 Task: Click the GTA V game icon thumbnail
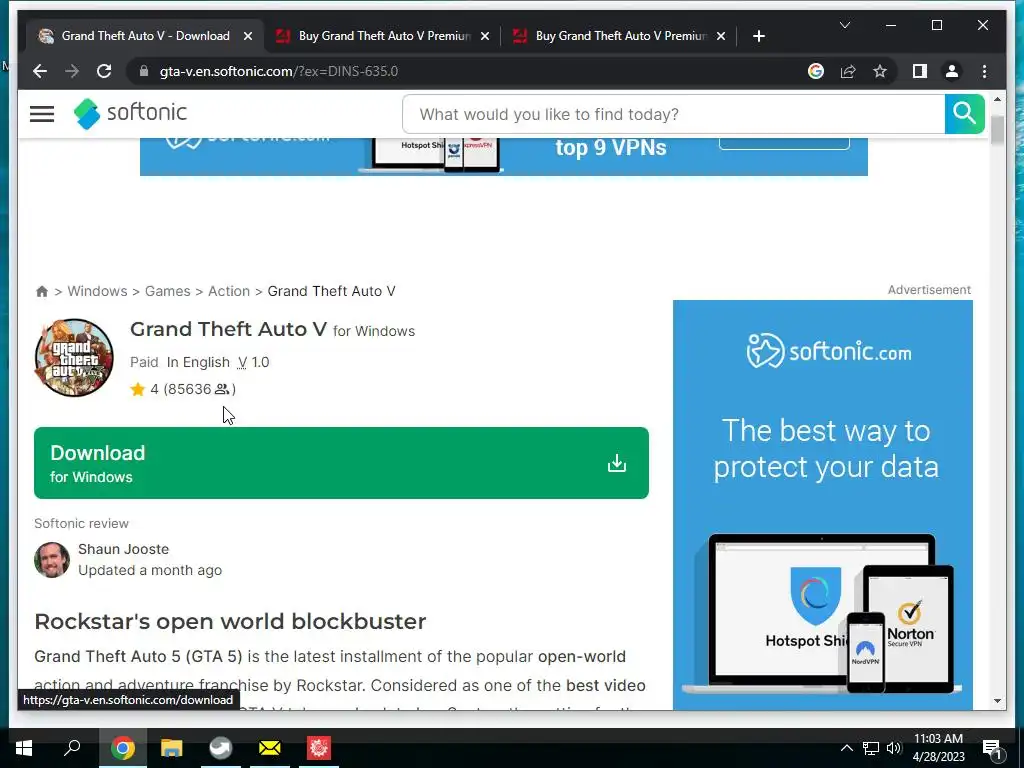click(x=74, y=357)
